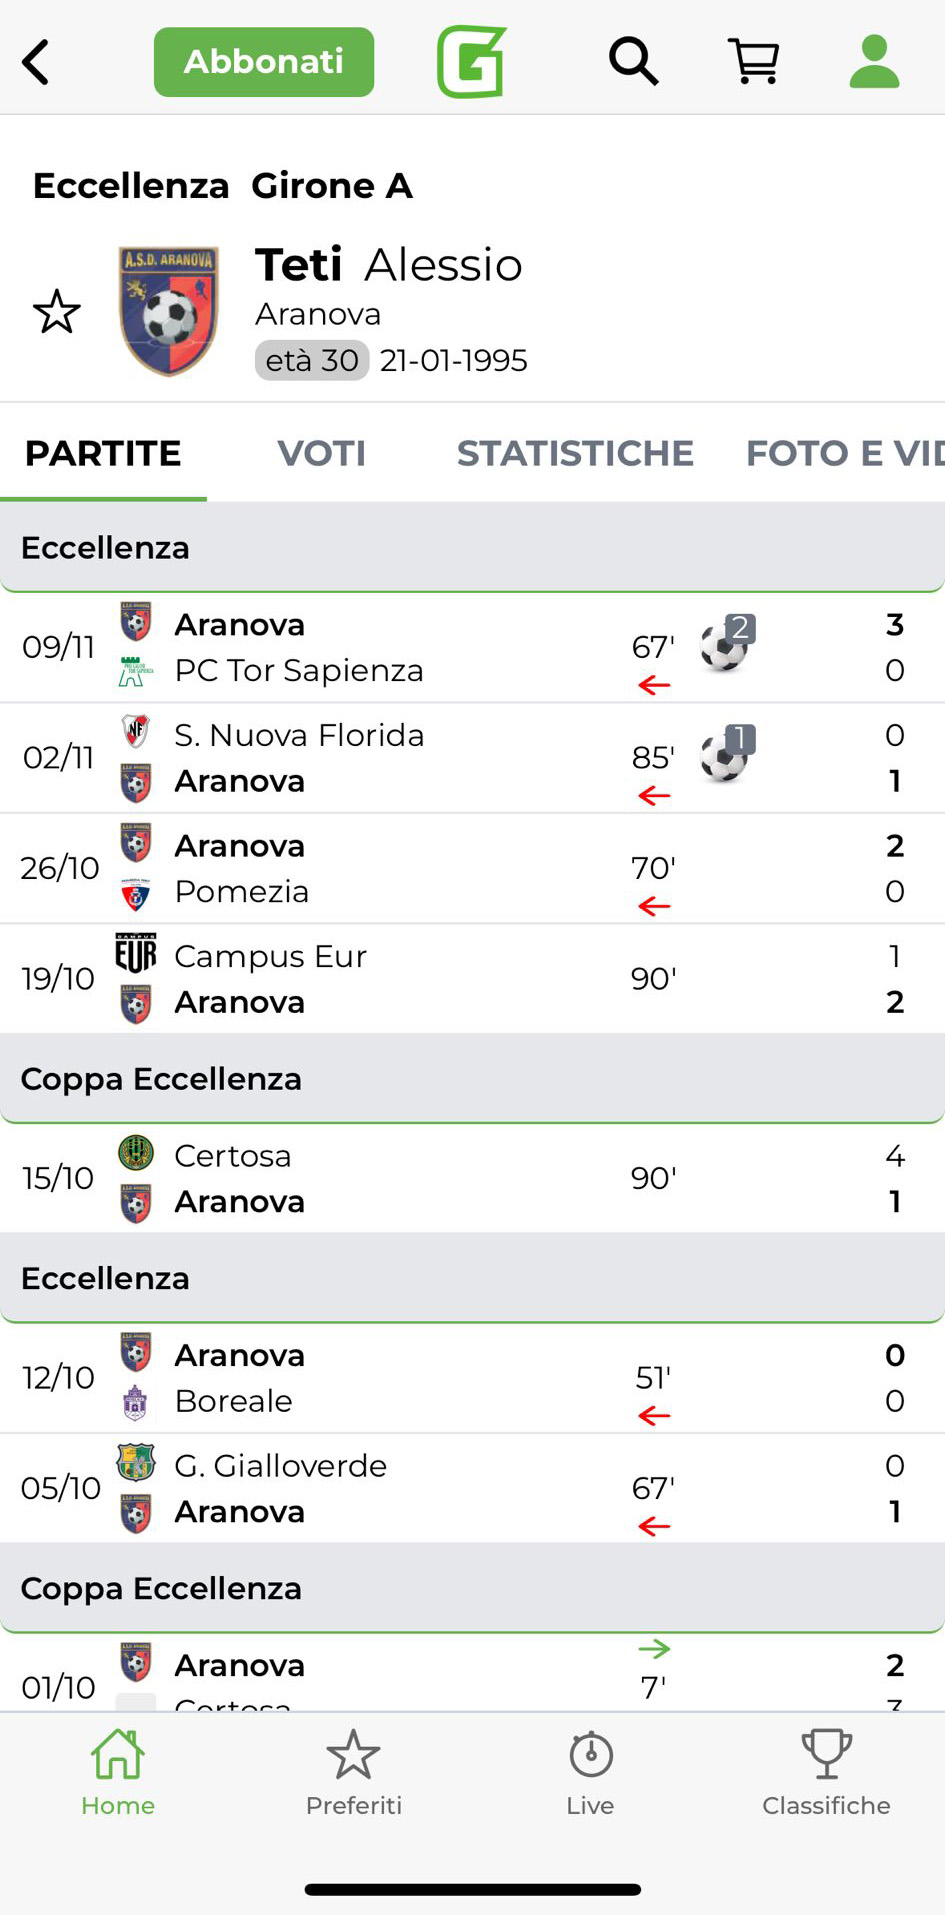Tap the two-goals ball icon on 09/11 match

pyautogui.click(x=727, y=644)
